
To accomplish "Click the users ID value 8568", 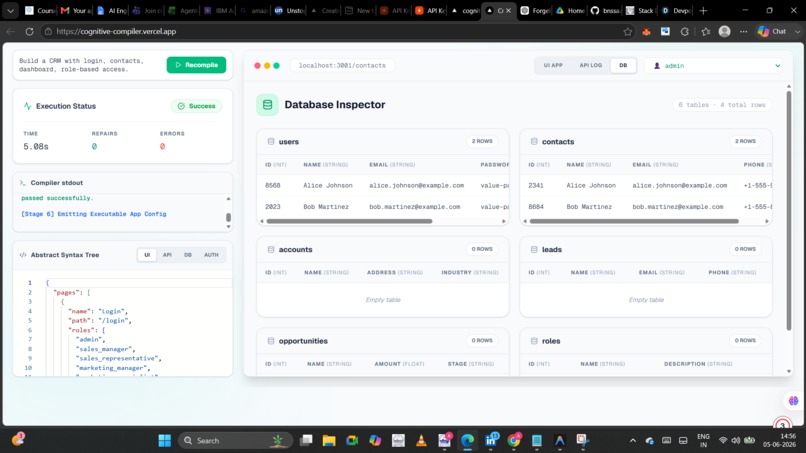I will click(x=272, y=185).
